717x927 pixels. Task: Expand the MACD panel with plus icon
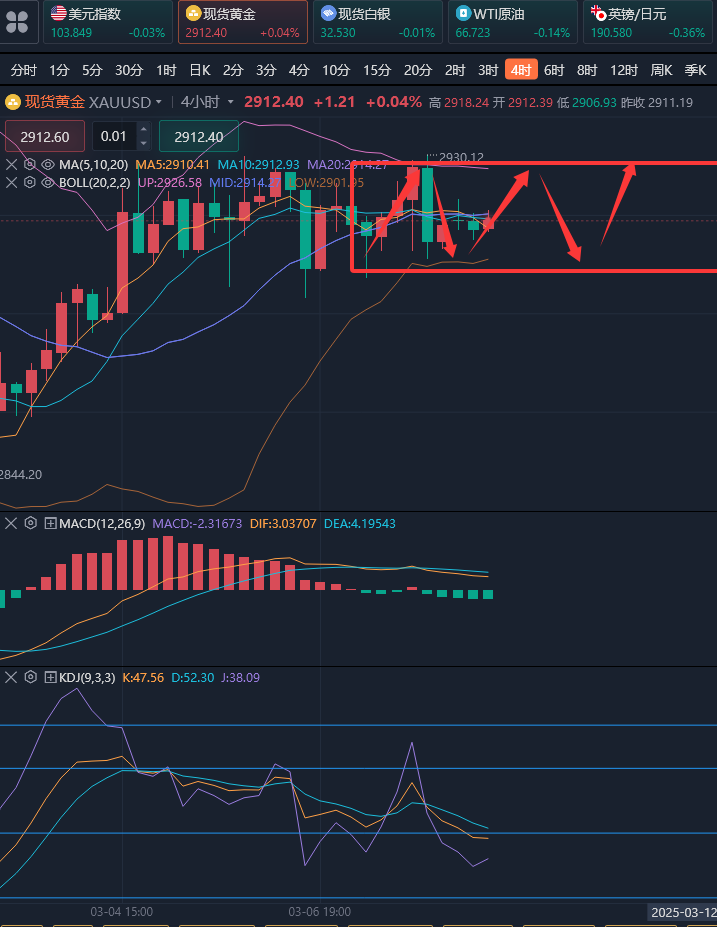(x=51, y=523)
